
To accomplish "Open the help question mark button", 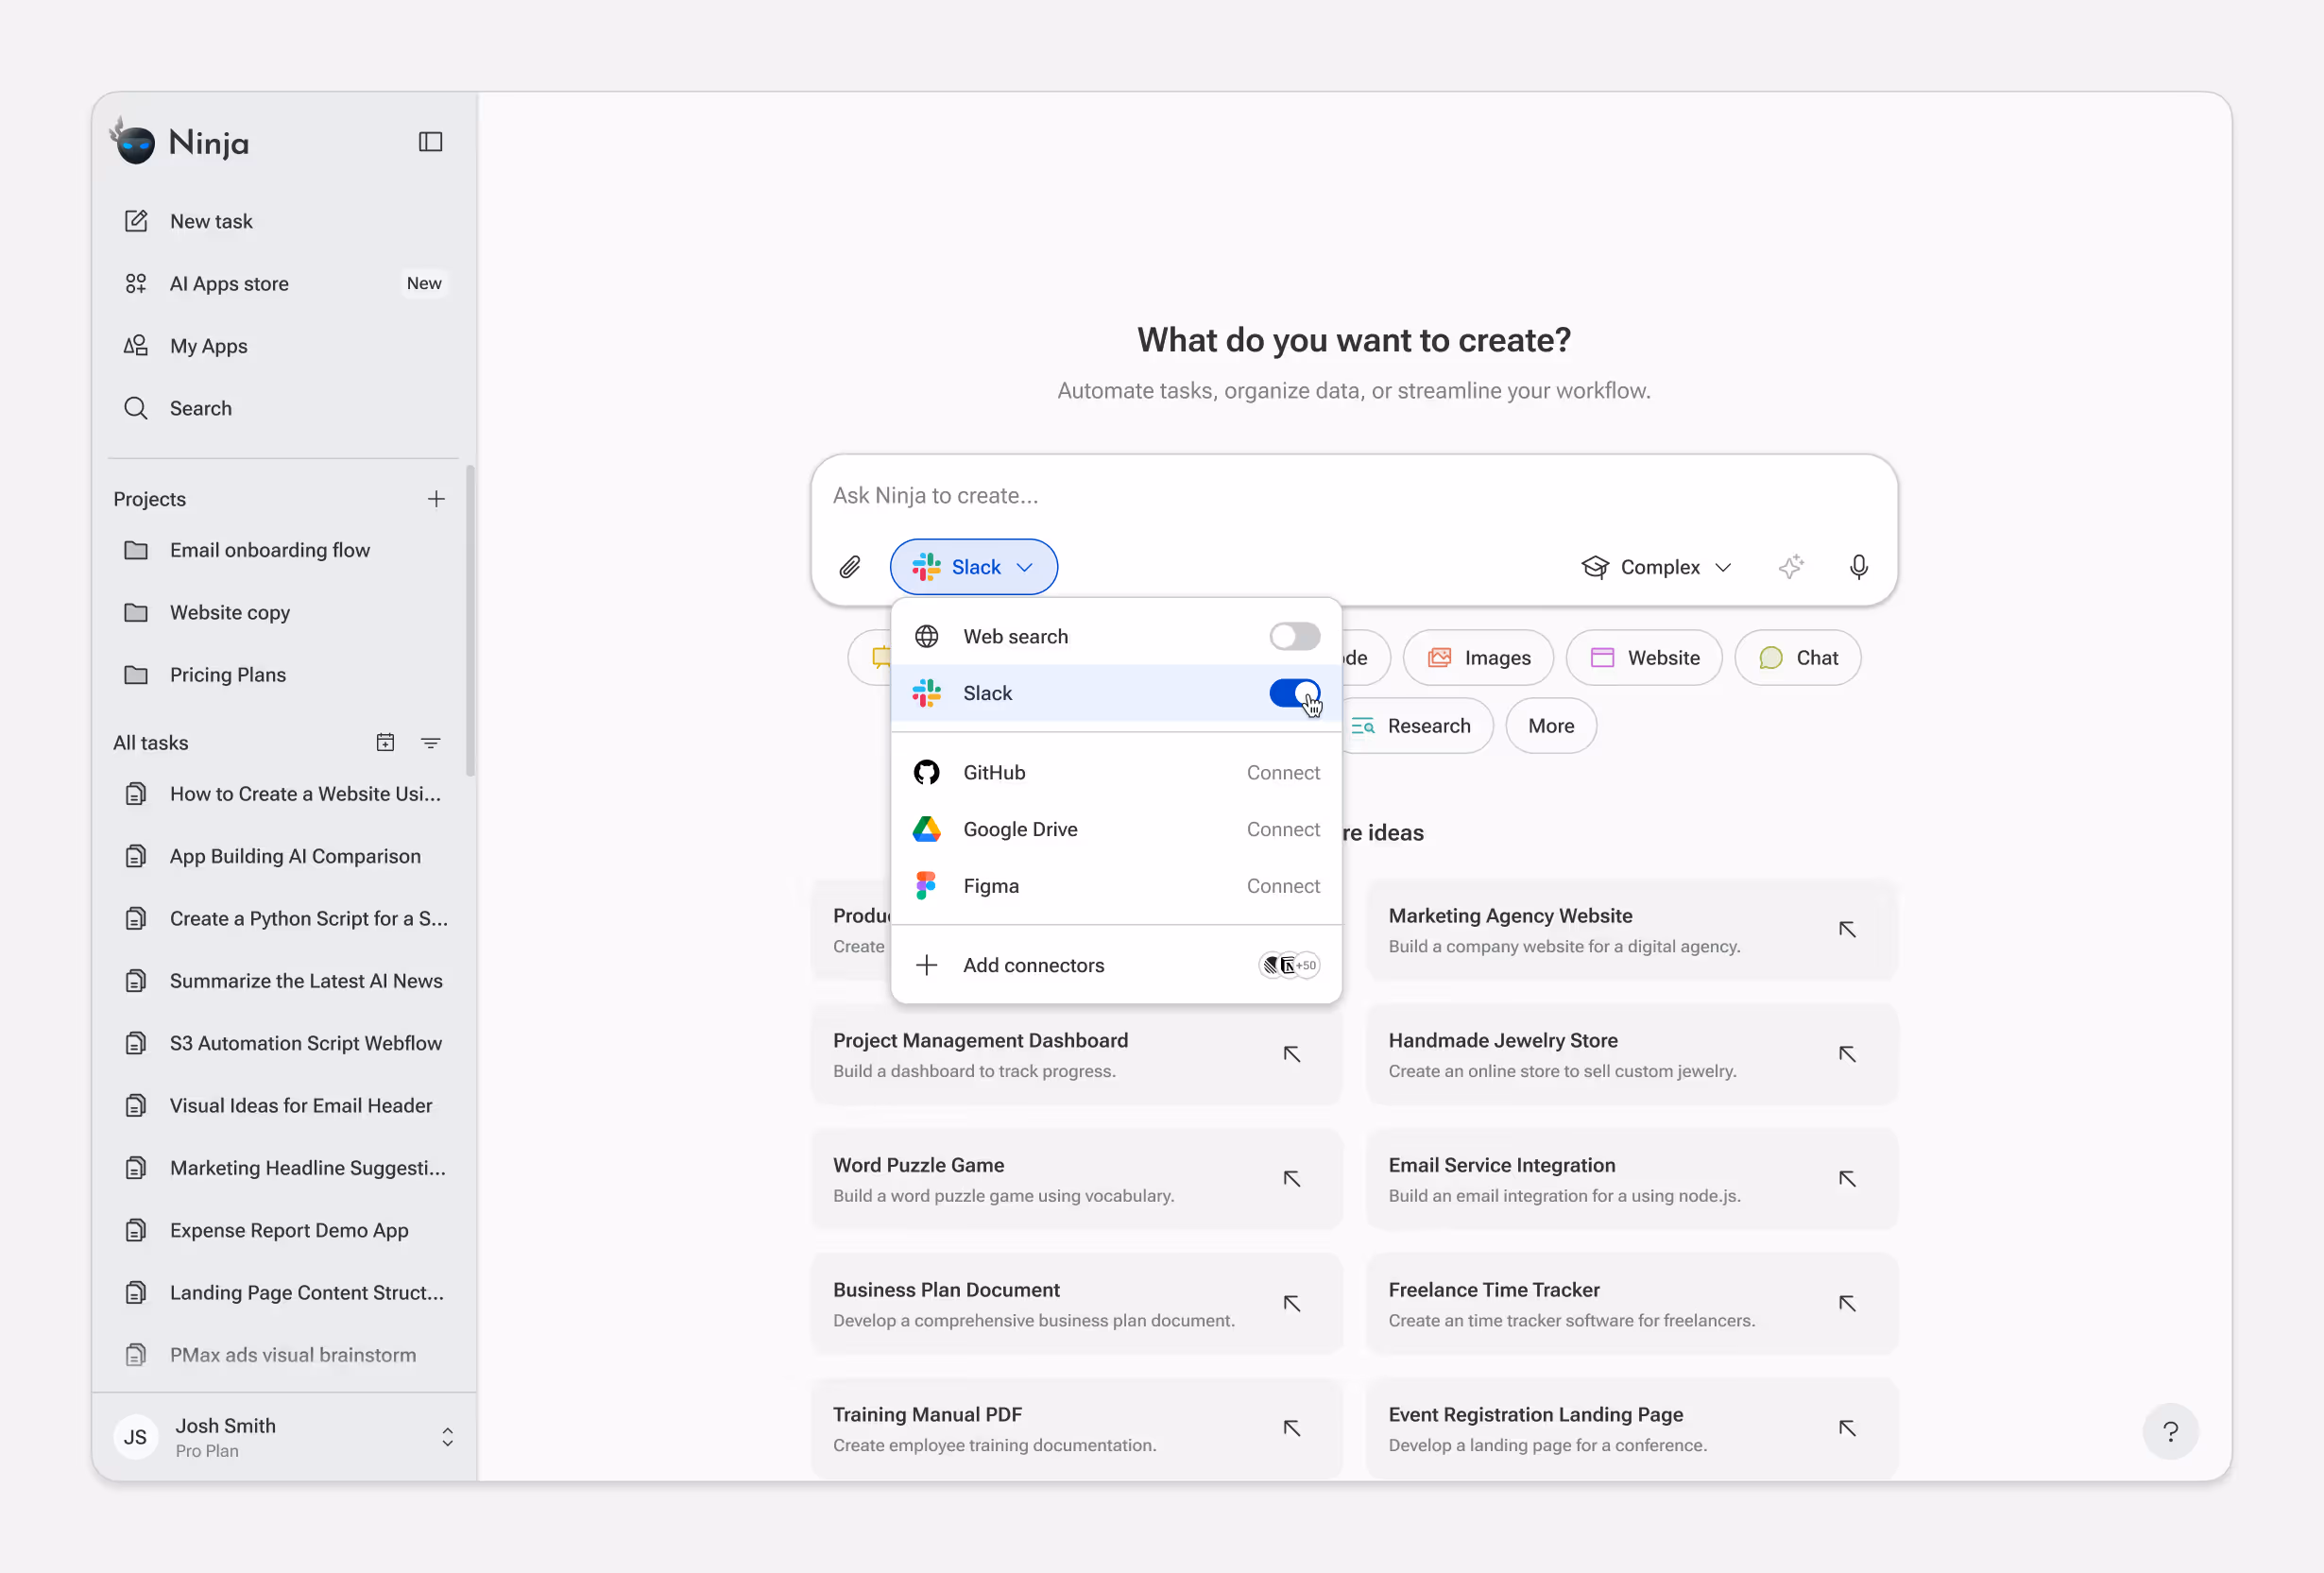I will [2169, 1431].
